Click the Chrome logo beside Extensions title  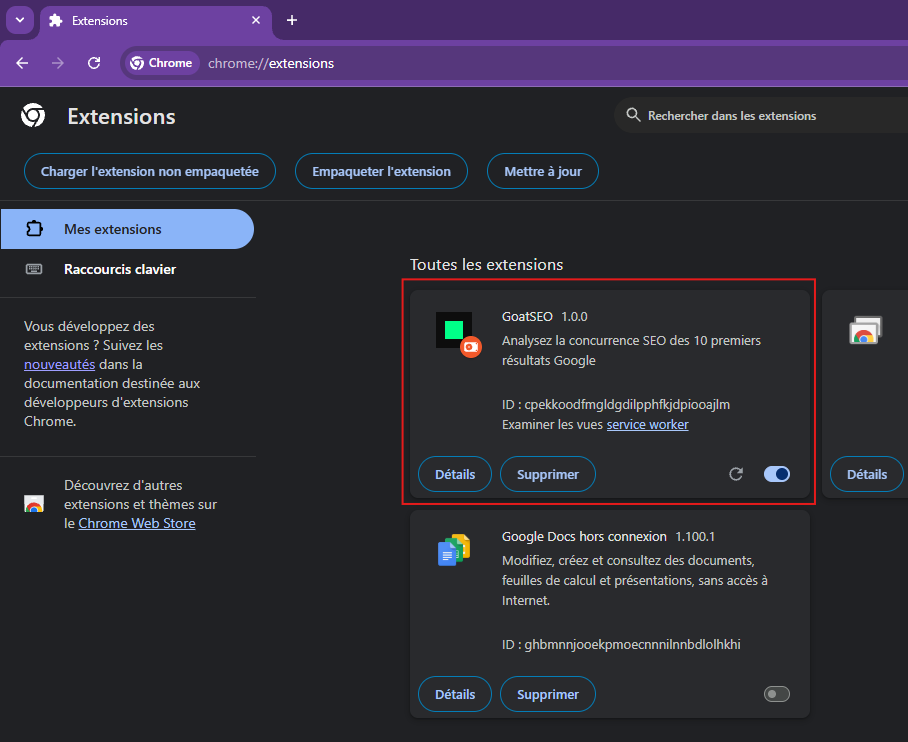tap(33, 116)
